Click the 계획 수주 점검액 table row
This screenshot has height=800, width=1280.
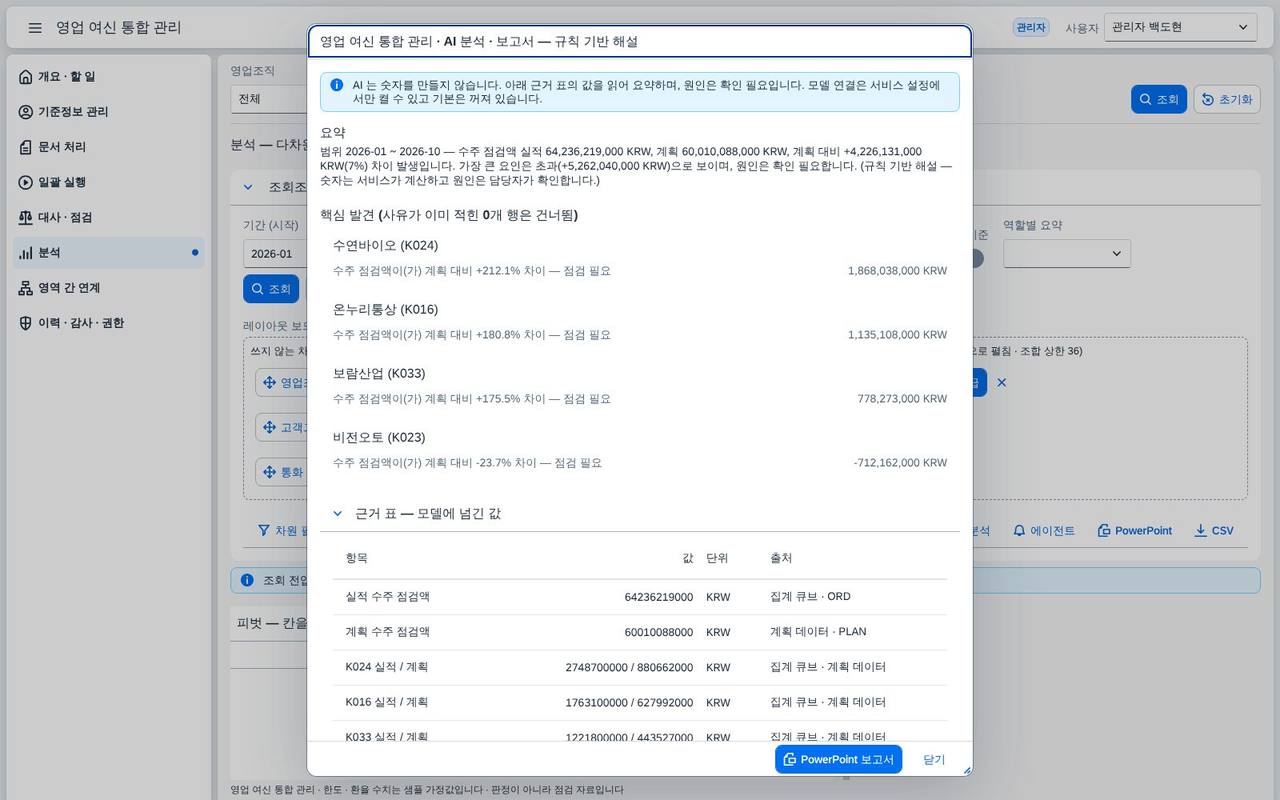click(640, 632)
